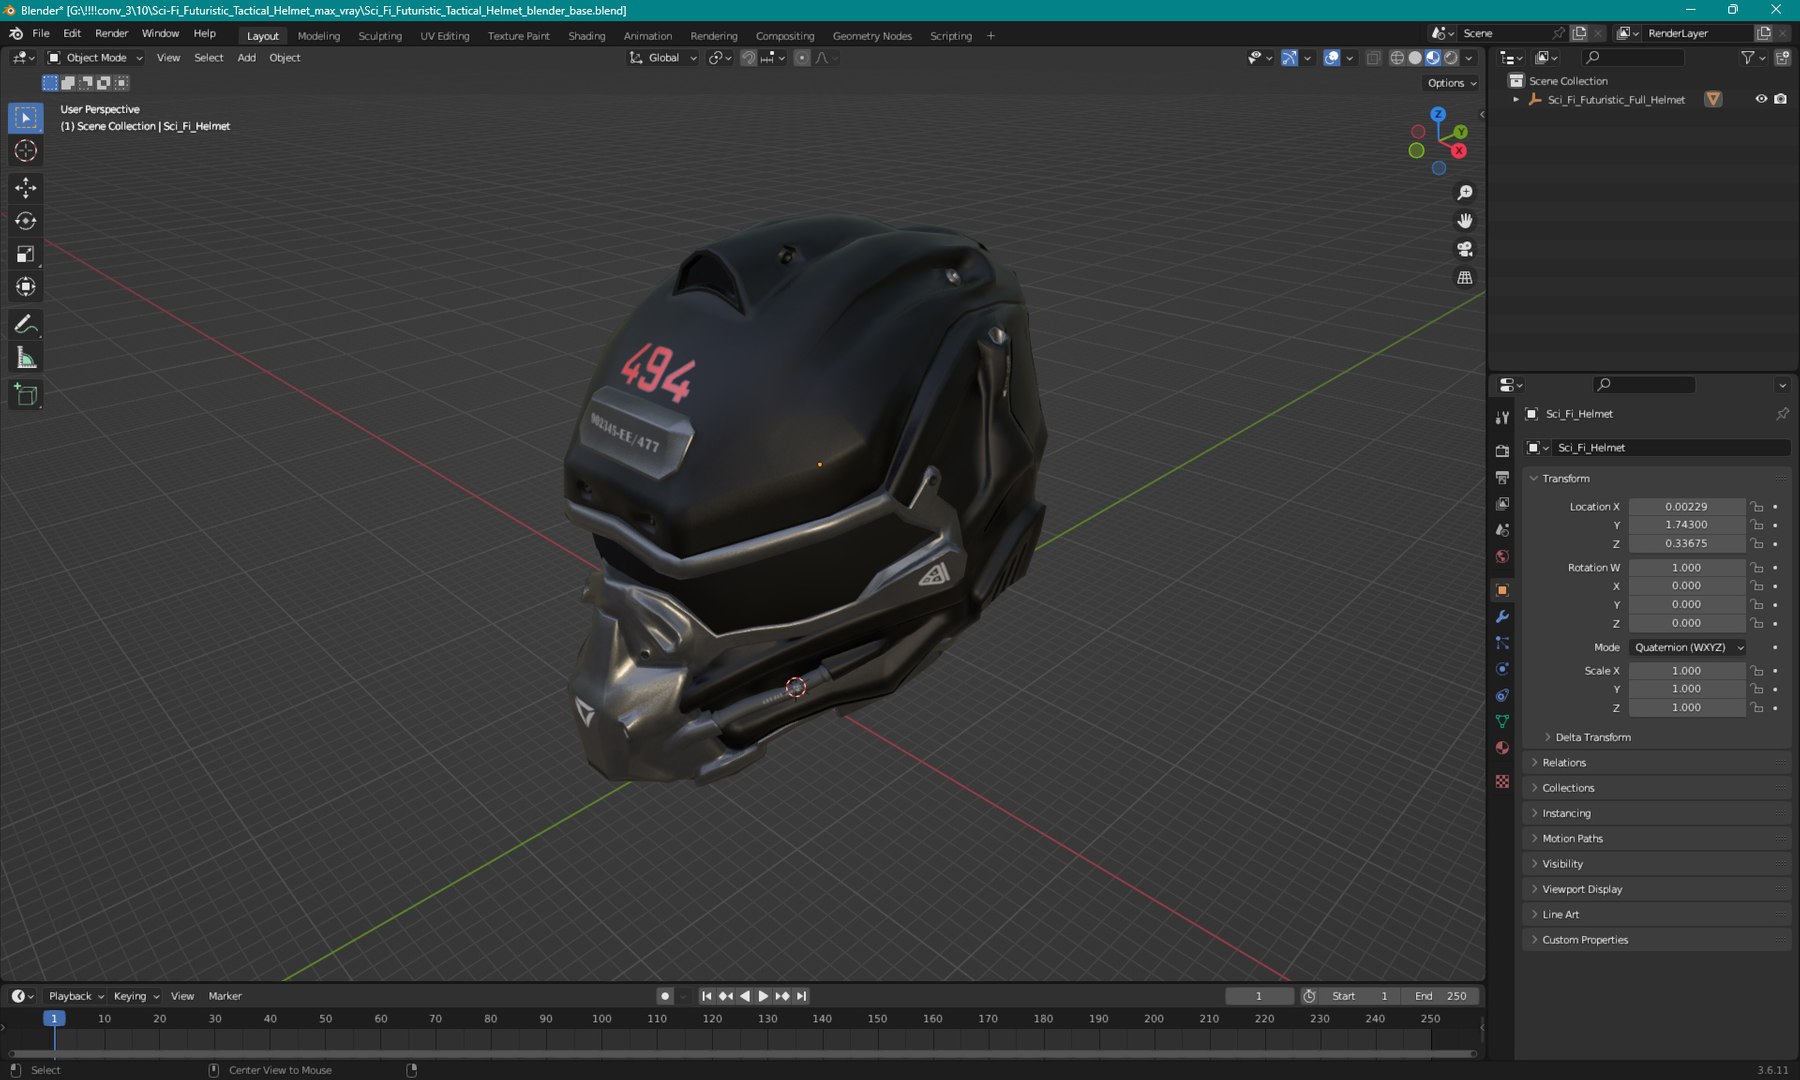Toggle lock on Location X

(1757, 507)
